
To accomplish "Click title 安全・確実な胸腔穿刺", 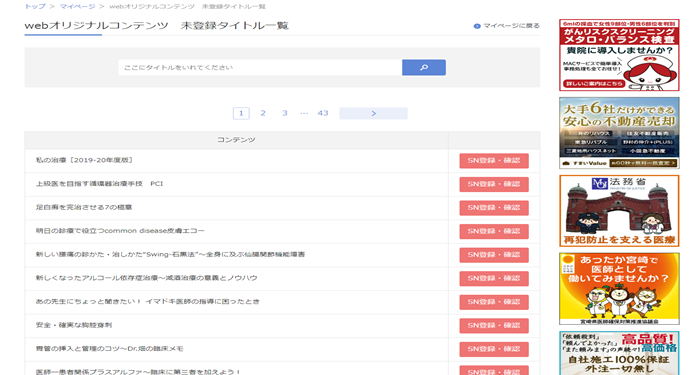I will click(x=74, y=326).
